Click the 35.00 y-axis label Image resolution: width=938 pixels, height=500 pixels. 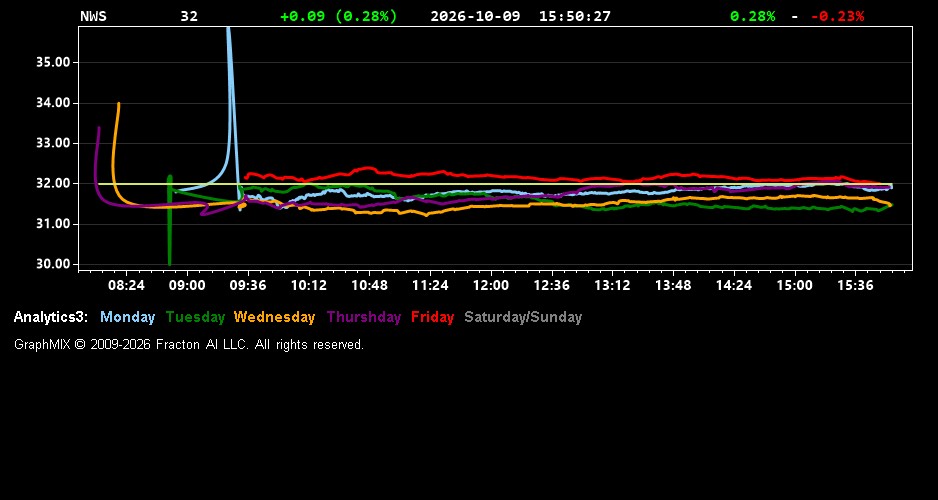pyautogui.click(x=54, y=62)
